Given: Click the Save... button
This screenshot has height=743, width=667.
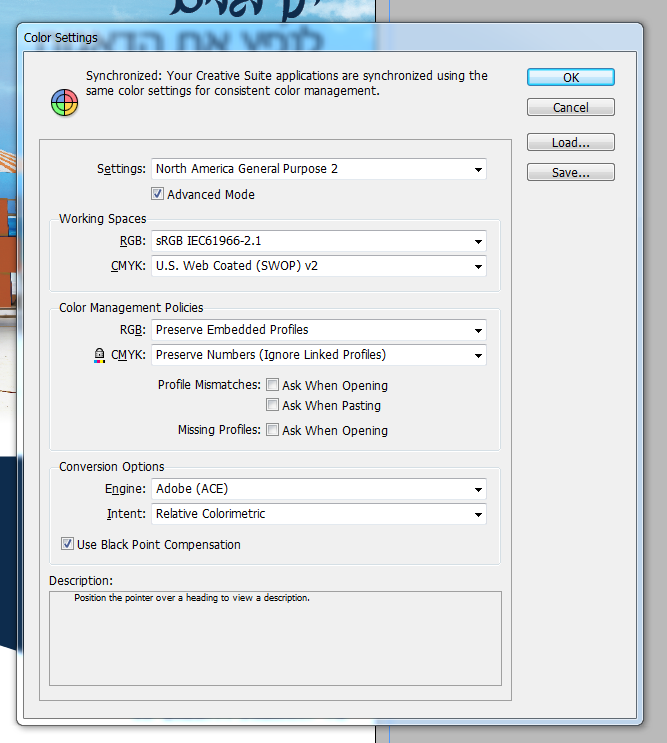Looking at the screenshot, I should coord(571,172).
